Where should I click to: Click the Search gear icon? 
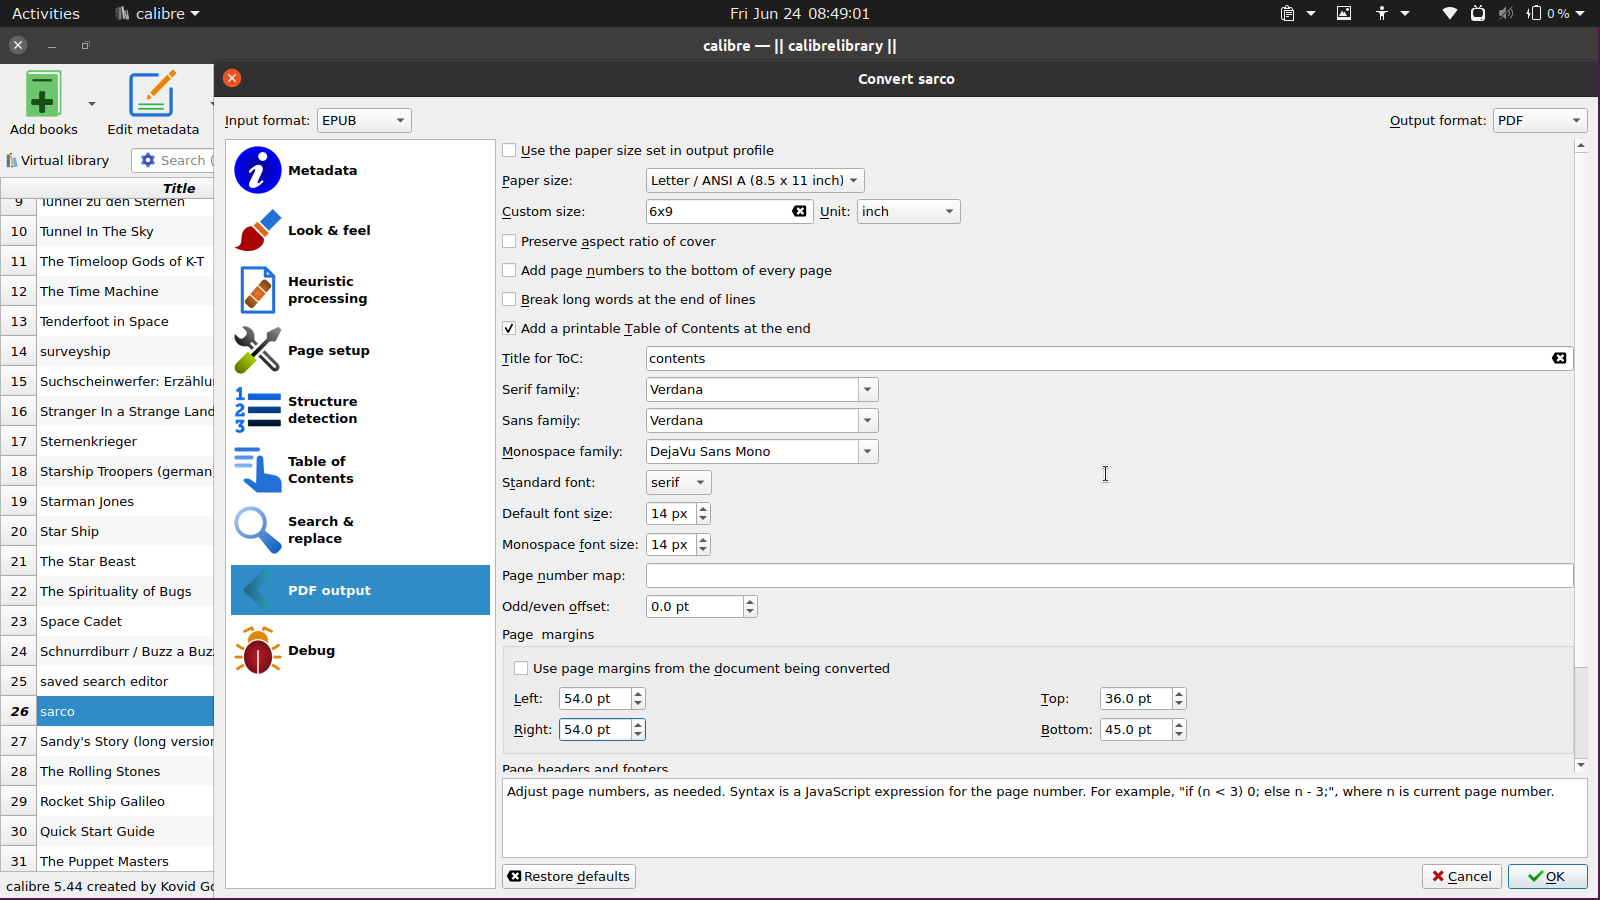pos(148,160)
